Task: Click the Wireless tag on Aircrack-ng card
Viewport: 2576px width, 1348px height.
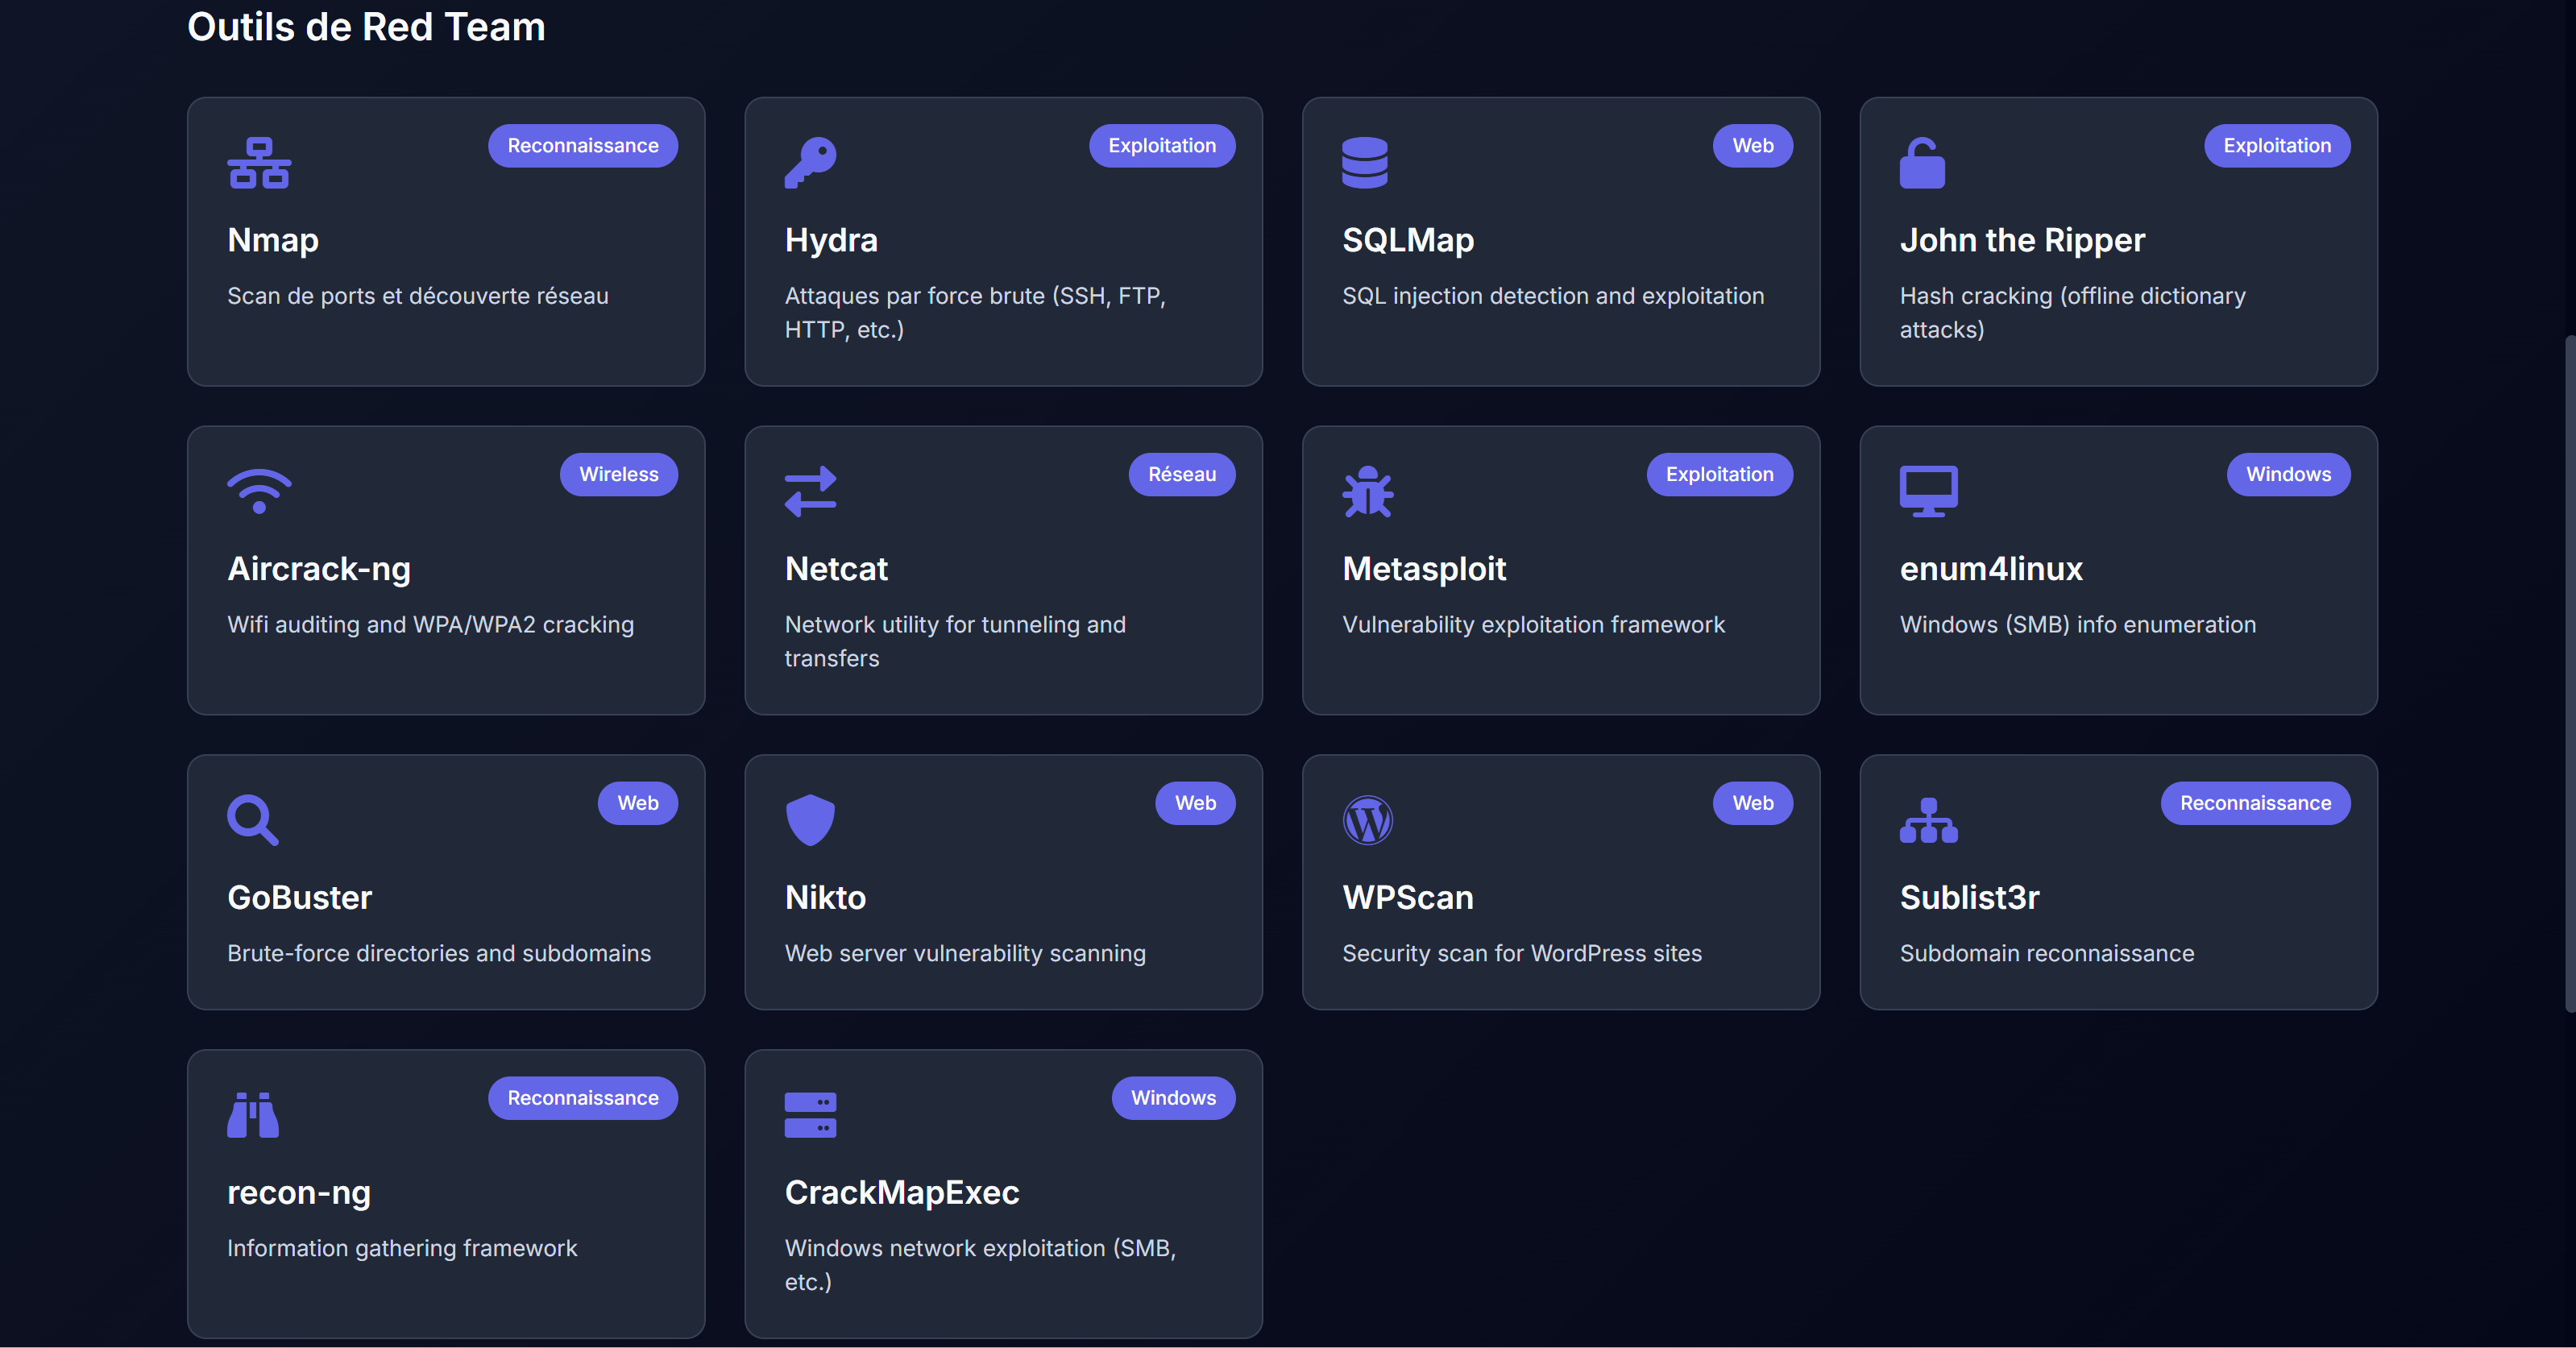Action: [x=618, y=474]
